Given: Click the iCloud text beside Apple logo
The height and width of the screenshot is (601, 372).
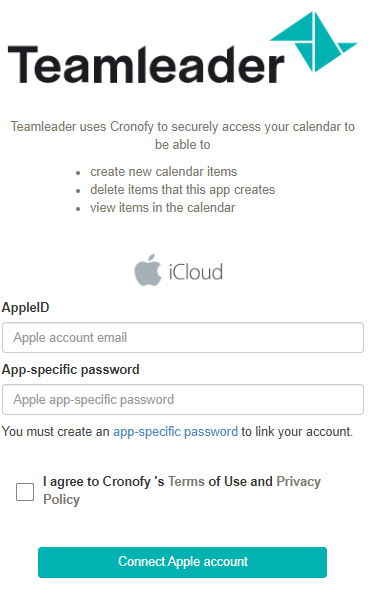Looking at the screenshot, I should click(195, 272).
